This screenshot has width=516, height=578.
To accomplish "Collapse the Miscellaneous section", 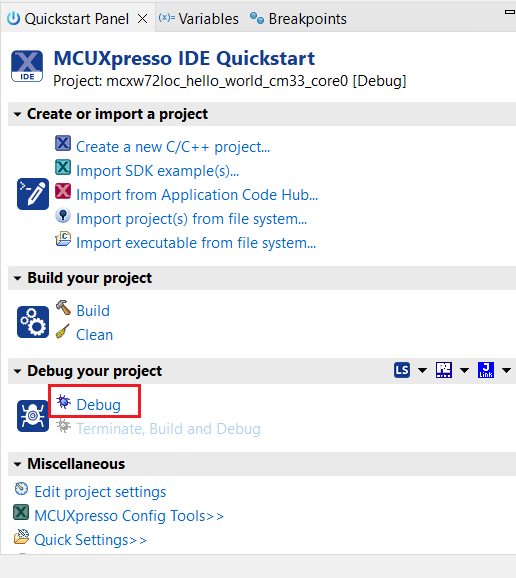I will [x=17, y=464].
